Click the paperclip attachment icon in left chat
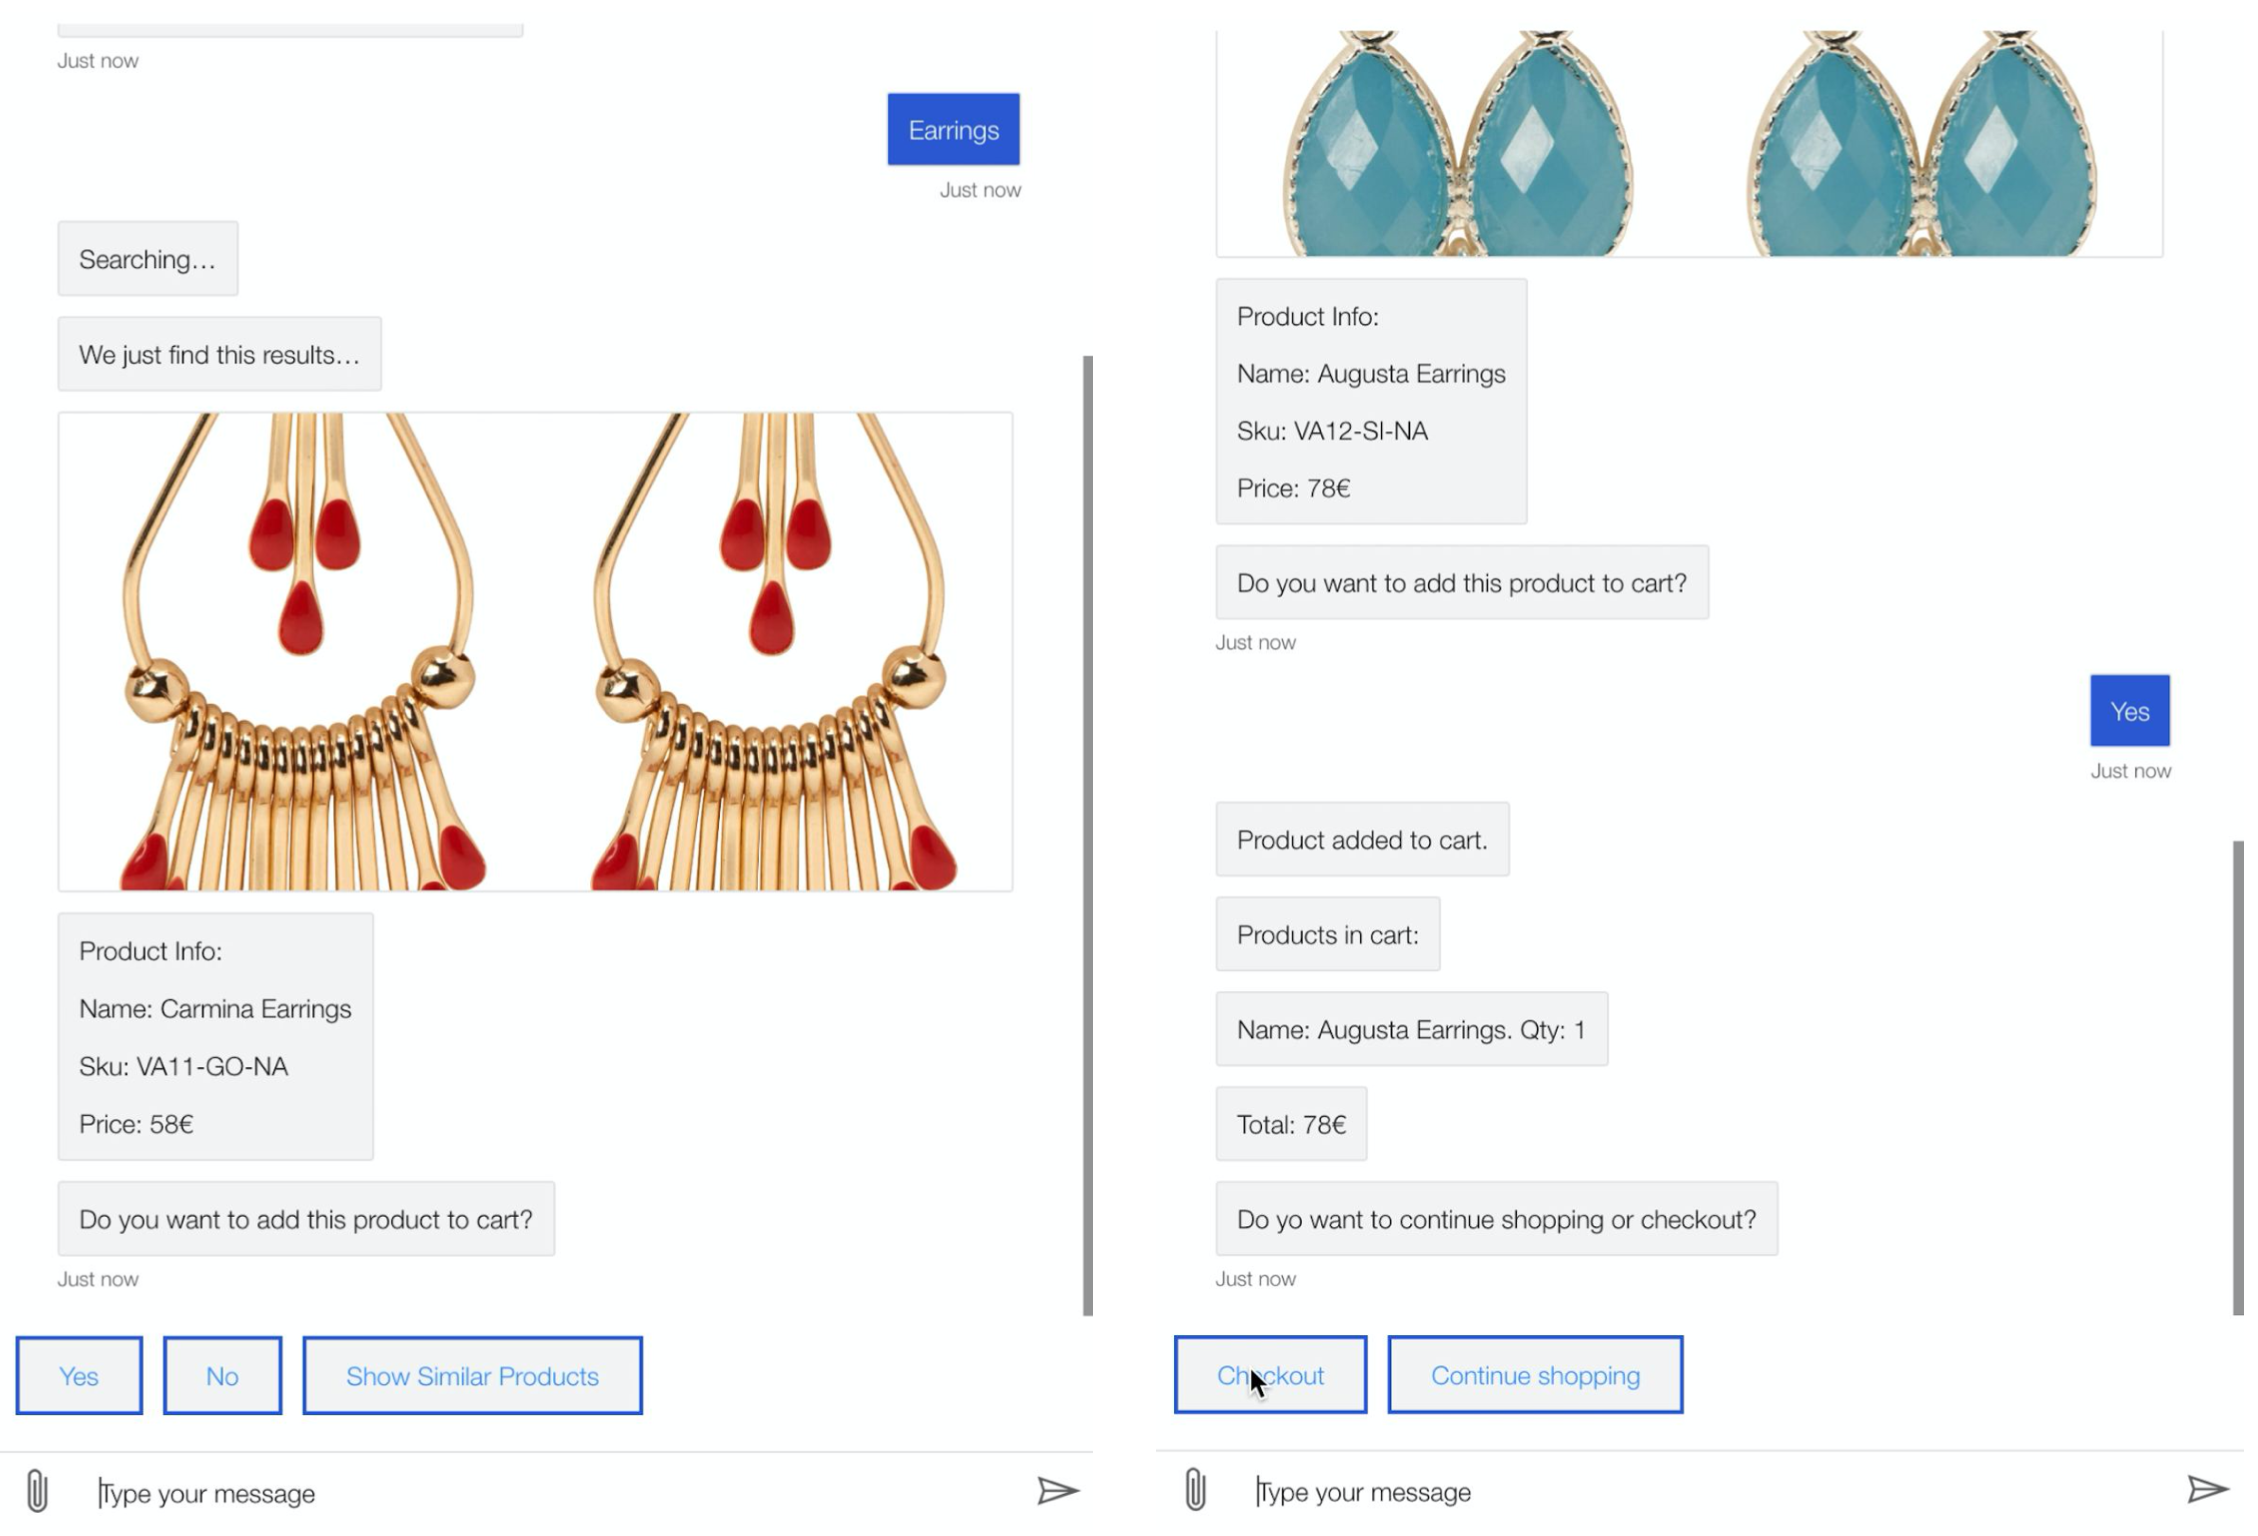 pos(37,1490)
